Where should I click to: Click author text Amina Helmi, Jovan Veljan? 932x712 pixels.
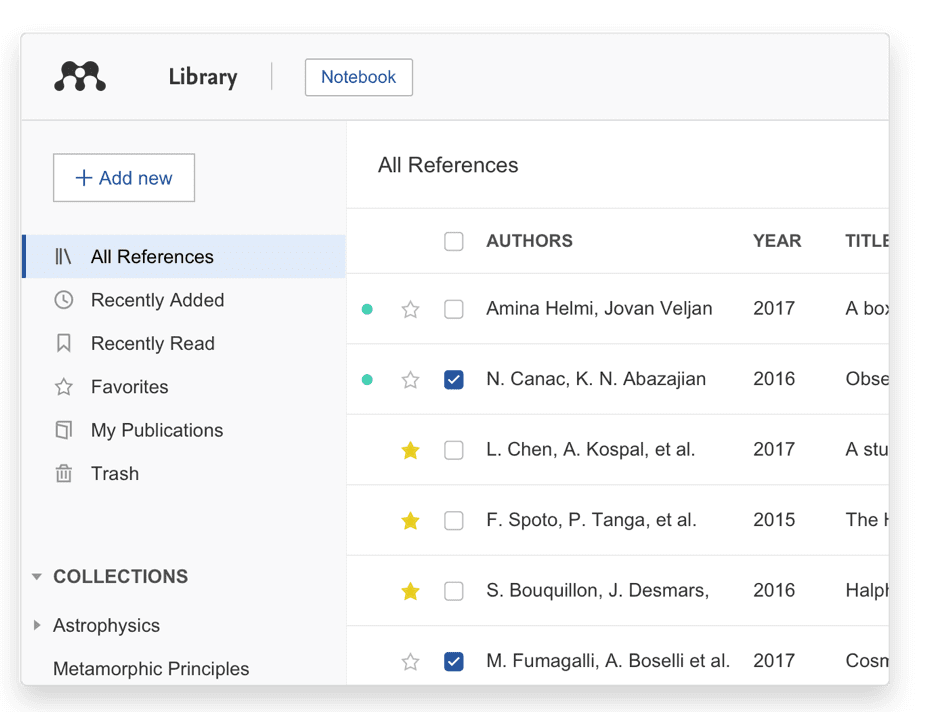pyautogui.click(x=599, y=308)
